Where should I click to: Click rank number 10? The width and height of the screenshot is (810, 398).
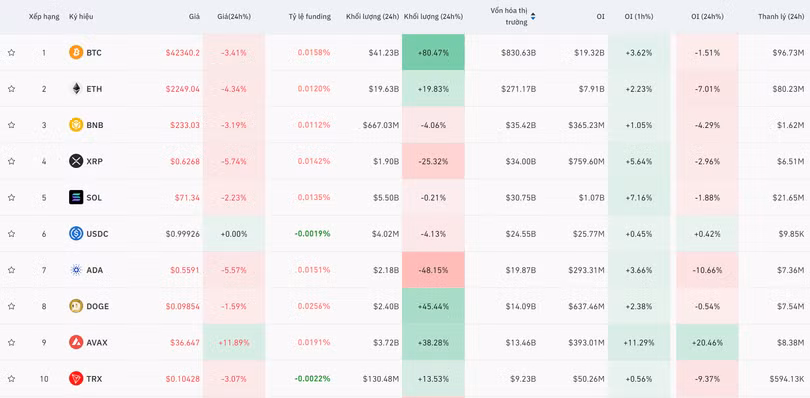click(44, 379)
